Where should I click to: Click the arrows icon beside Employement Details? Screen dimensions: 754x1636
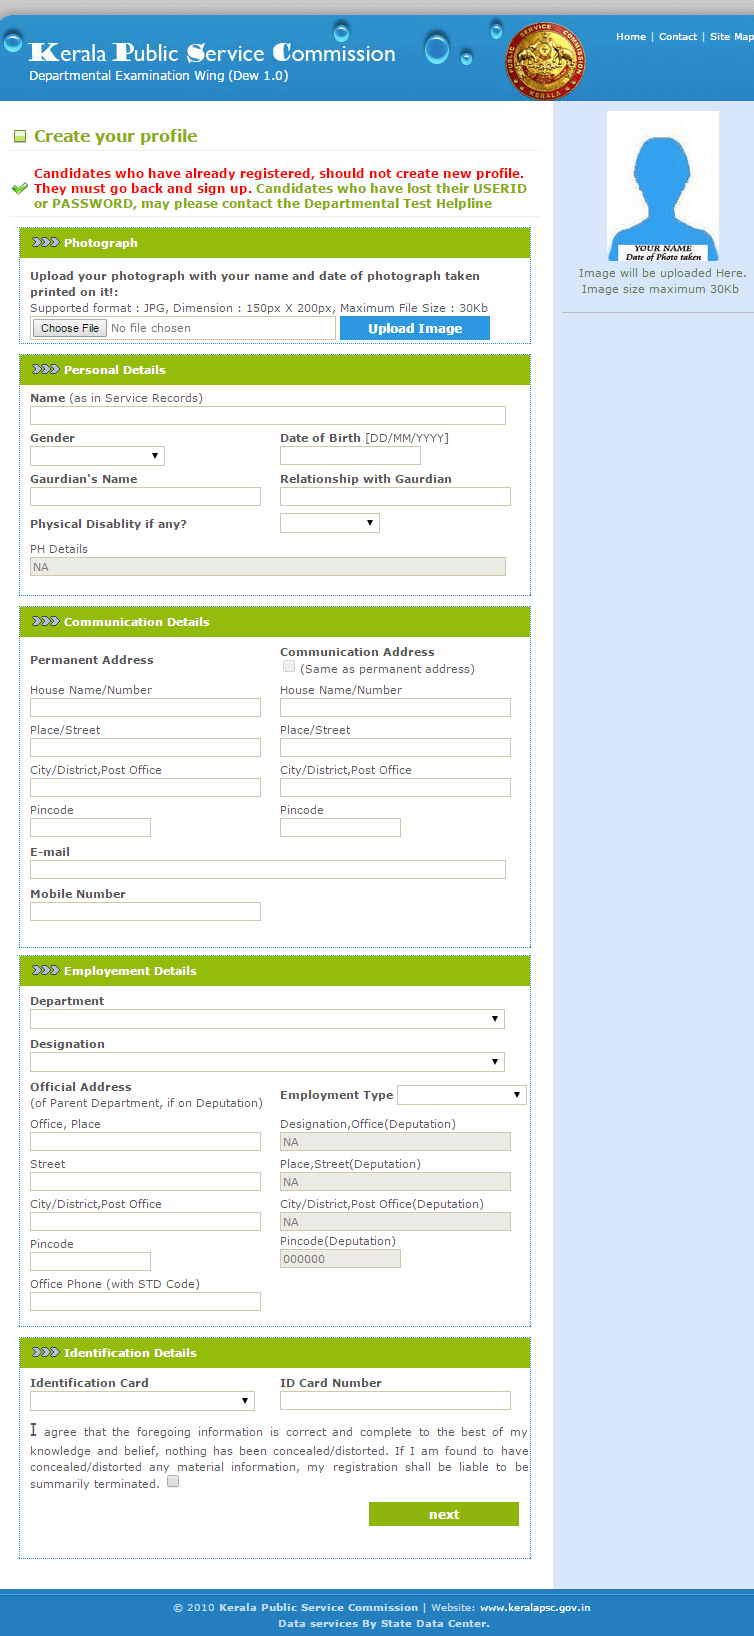click(45, 971)
